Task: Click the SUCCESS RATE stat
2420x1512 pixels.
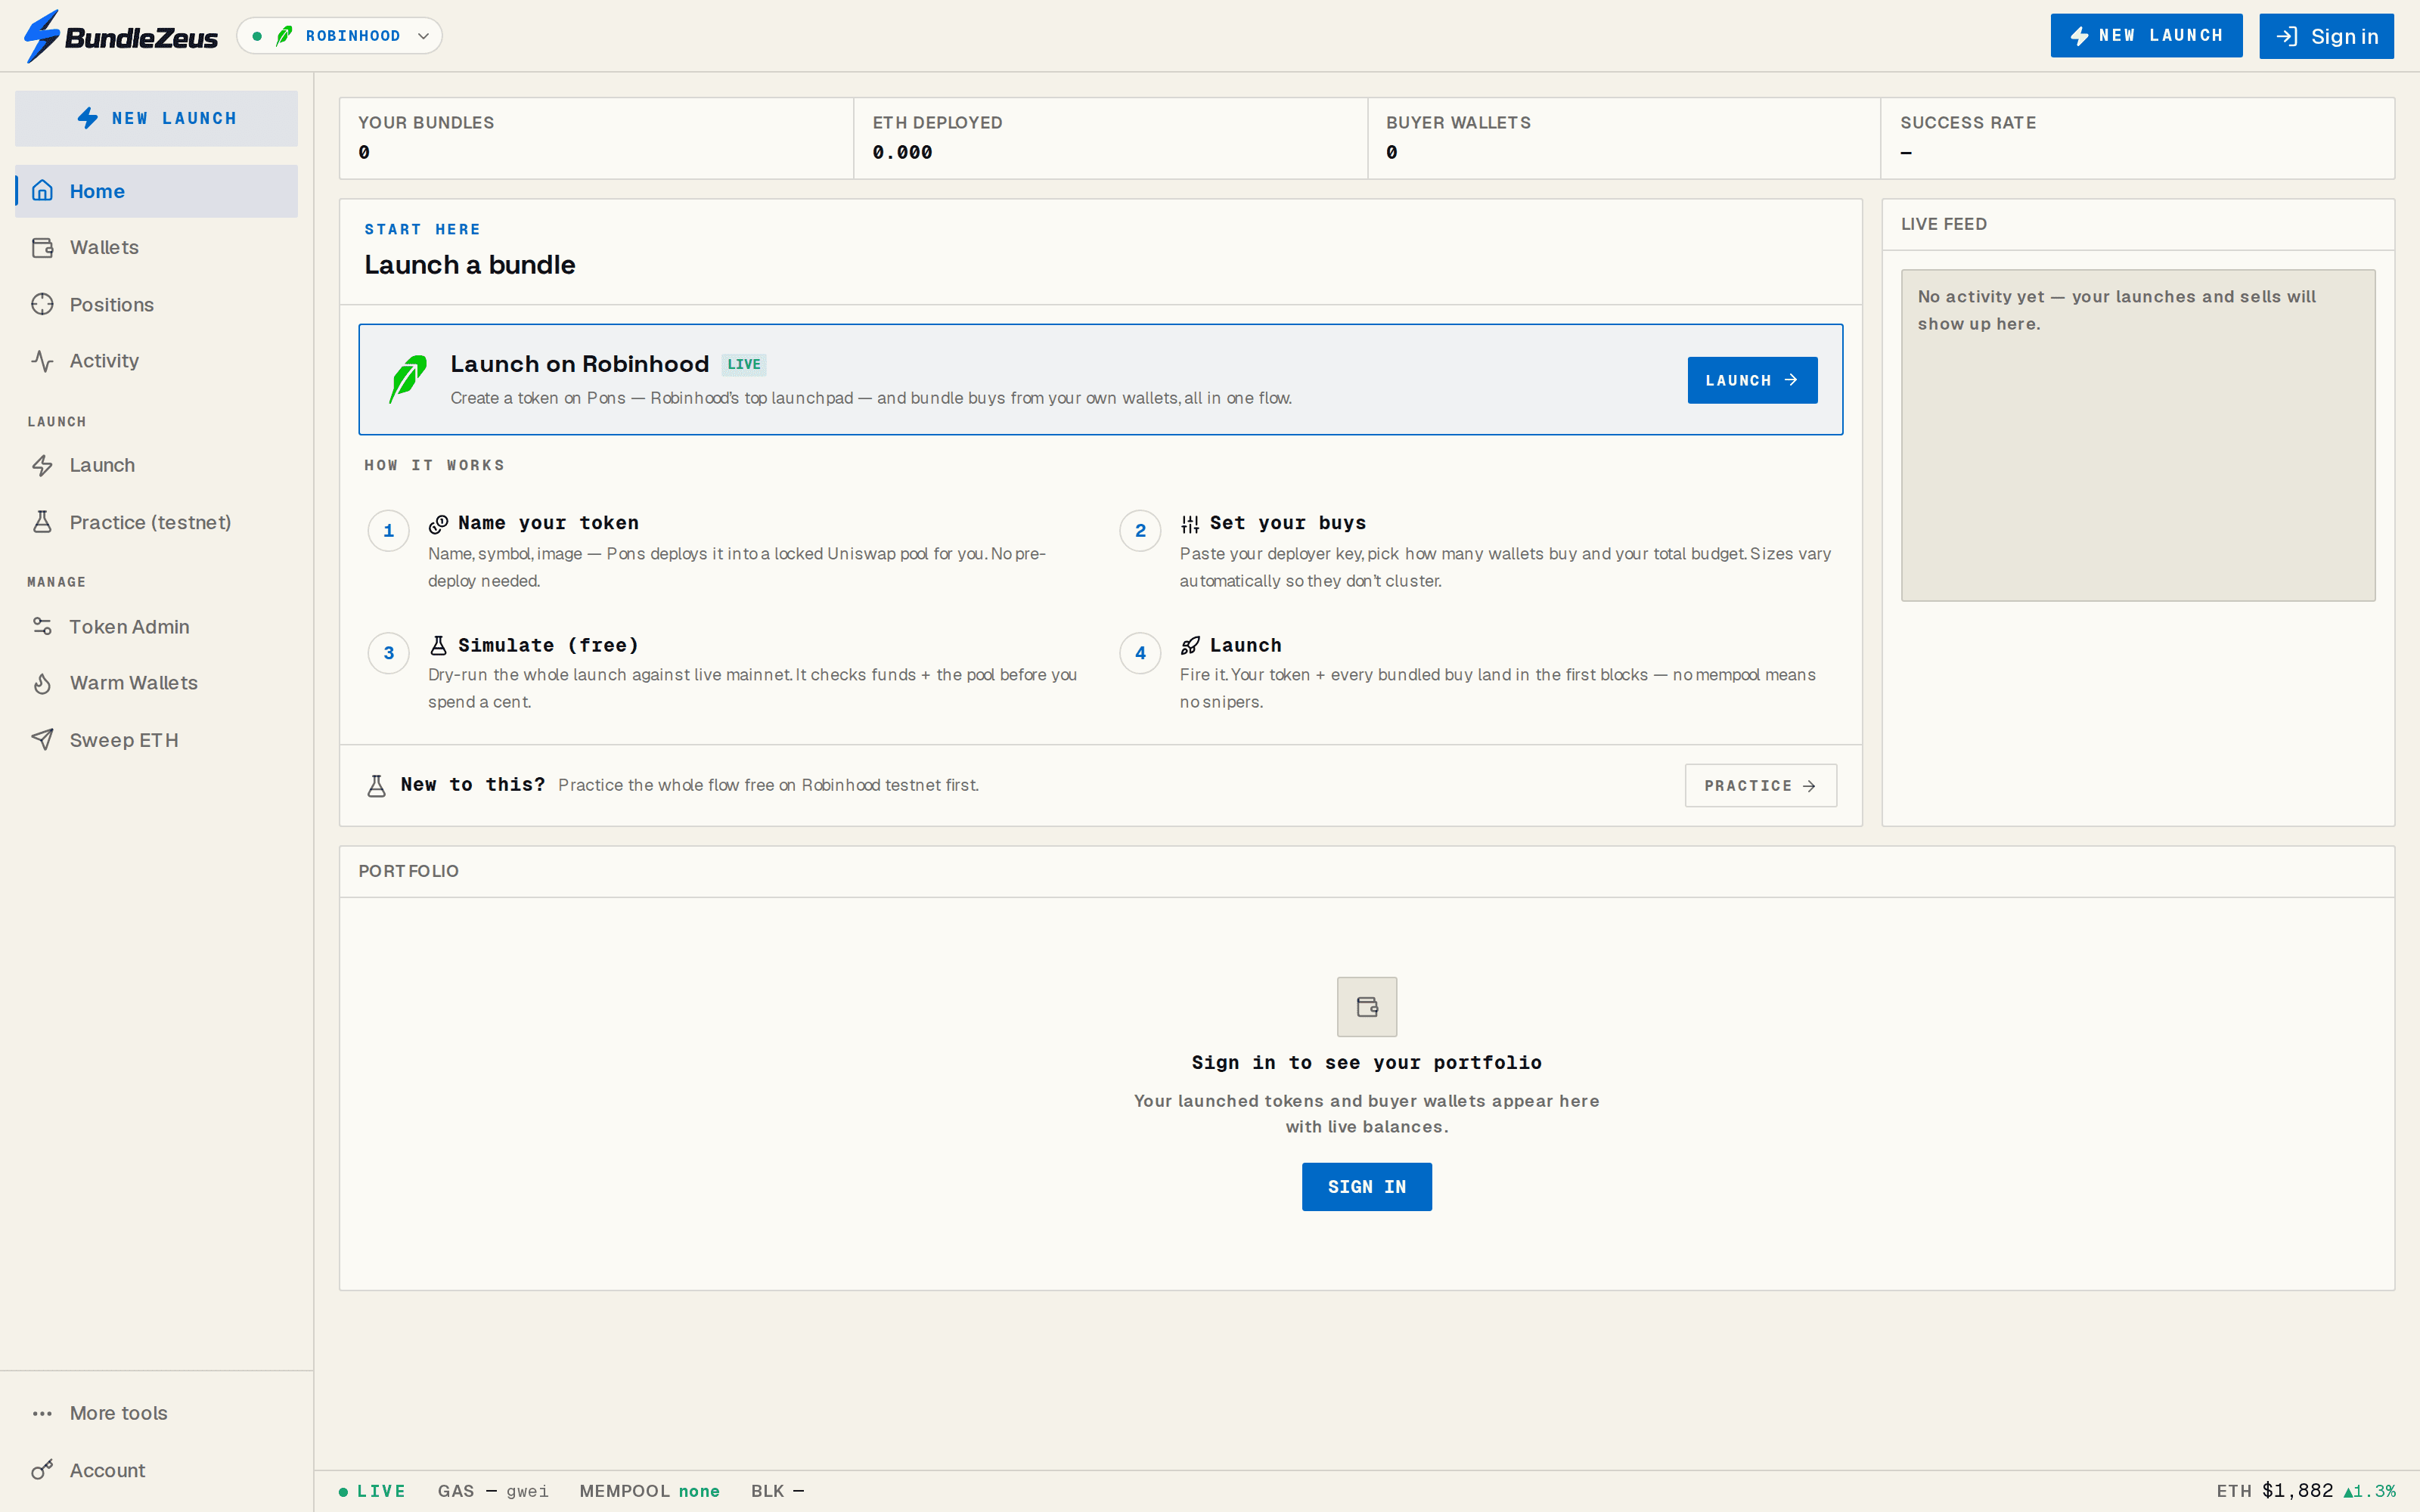Action: coord(2137,138)
